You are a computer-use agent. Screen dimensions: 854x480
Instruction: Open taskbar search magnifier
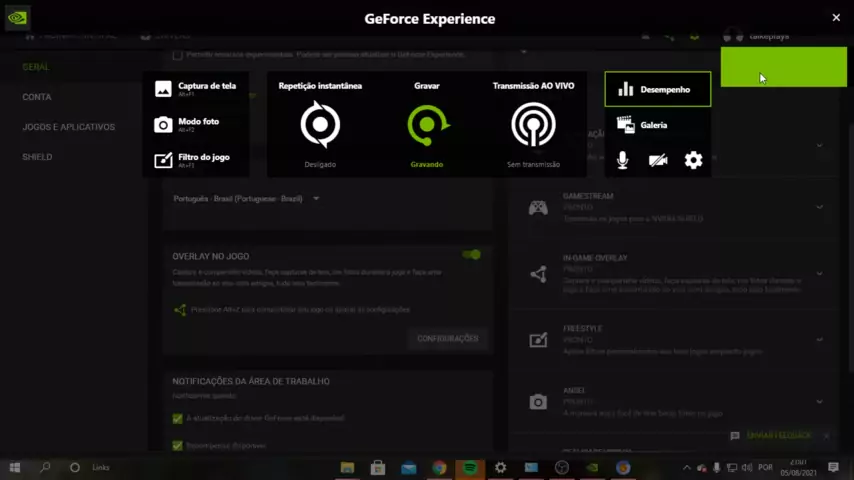coord(45,467)
